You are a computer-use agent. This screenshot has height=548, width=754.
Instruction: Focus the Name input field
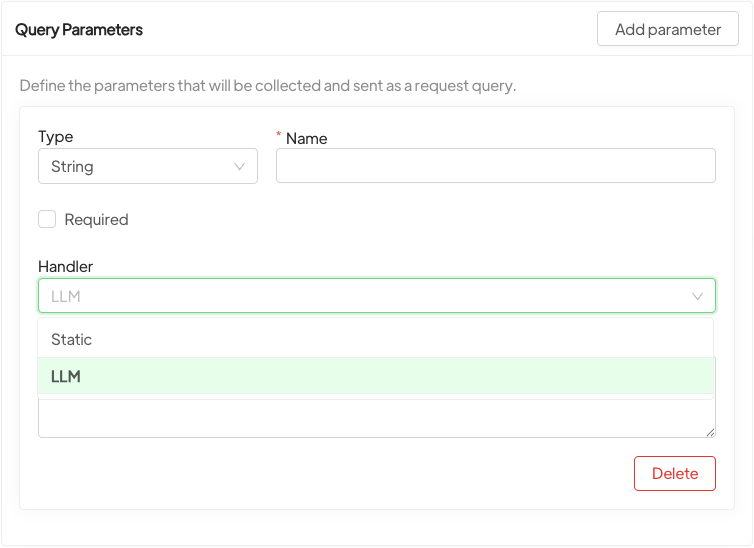pos(495,166)
